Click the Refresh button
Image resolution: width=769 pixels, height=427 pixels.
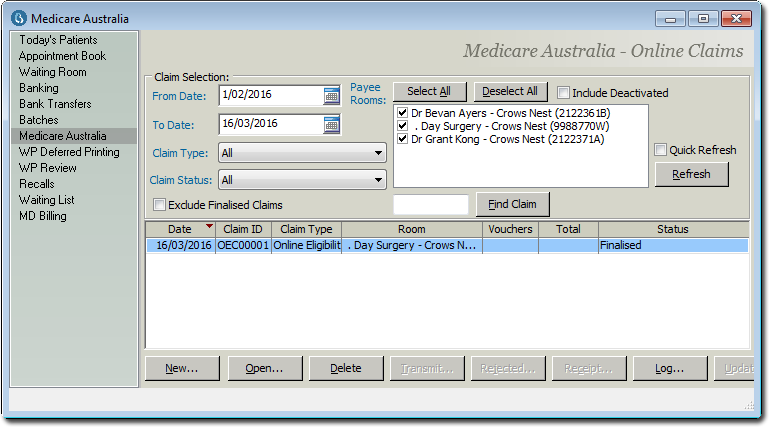691,174
